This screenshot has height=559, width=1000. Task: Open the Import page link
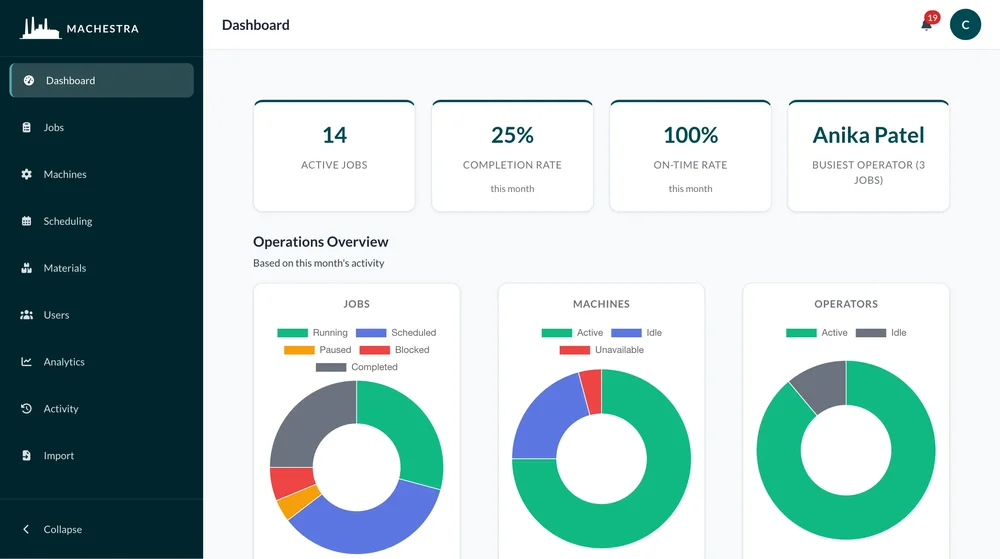[x=101, y=455]
